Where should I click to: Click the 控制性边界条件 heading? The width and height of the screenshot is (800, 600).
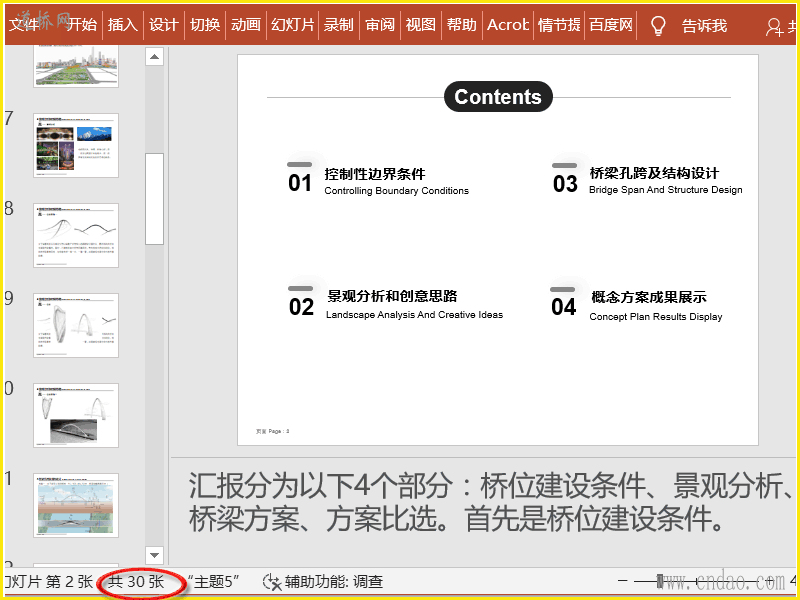pos(375,174)
